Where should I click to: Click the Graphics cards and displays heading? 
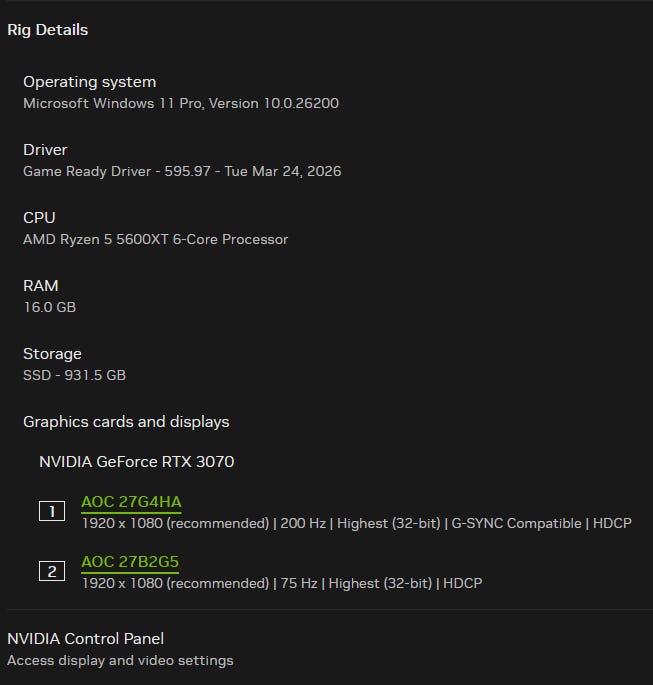click(126, 422)
